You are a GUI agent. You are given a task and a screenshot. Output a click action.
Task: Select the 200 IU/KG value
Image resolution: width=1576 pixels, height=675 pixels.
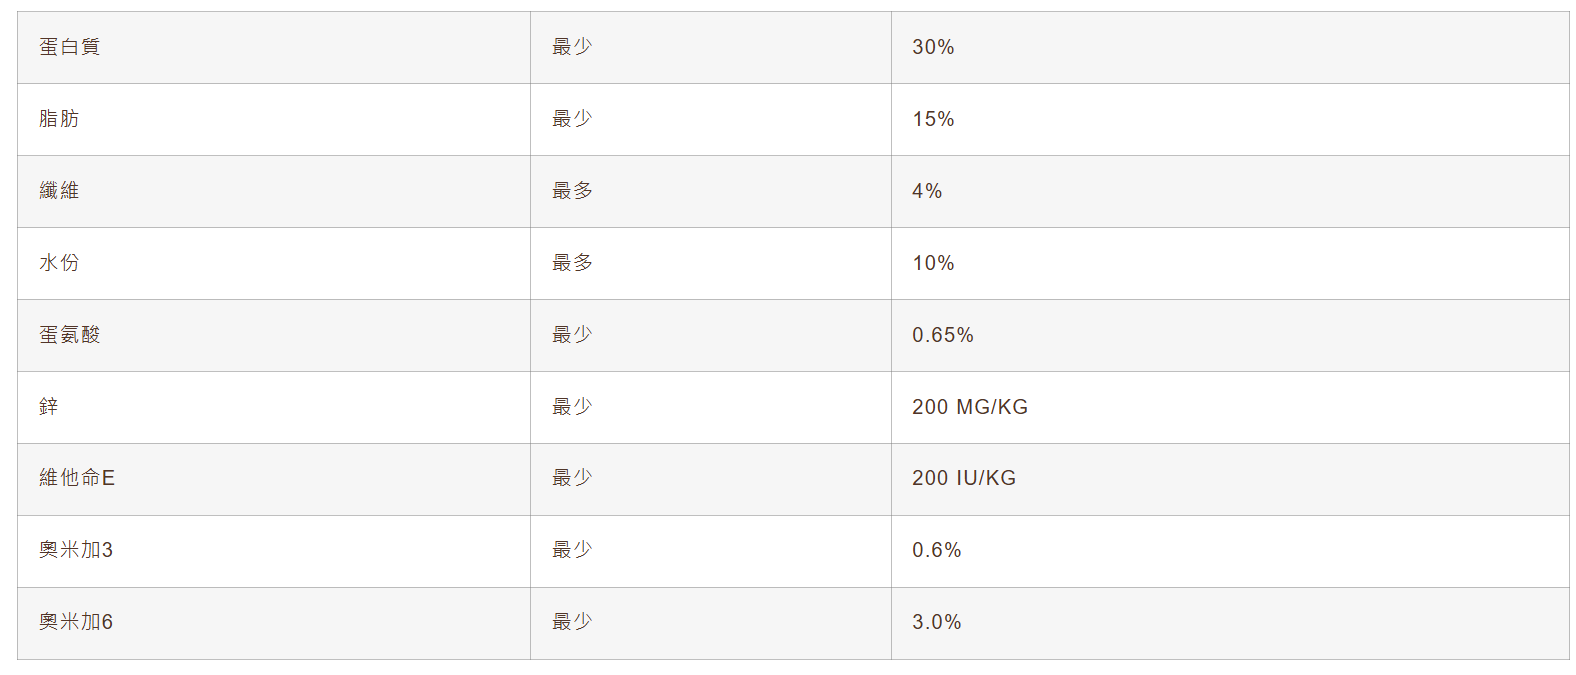[963, 478]
